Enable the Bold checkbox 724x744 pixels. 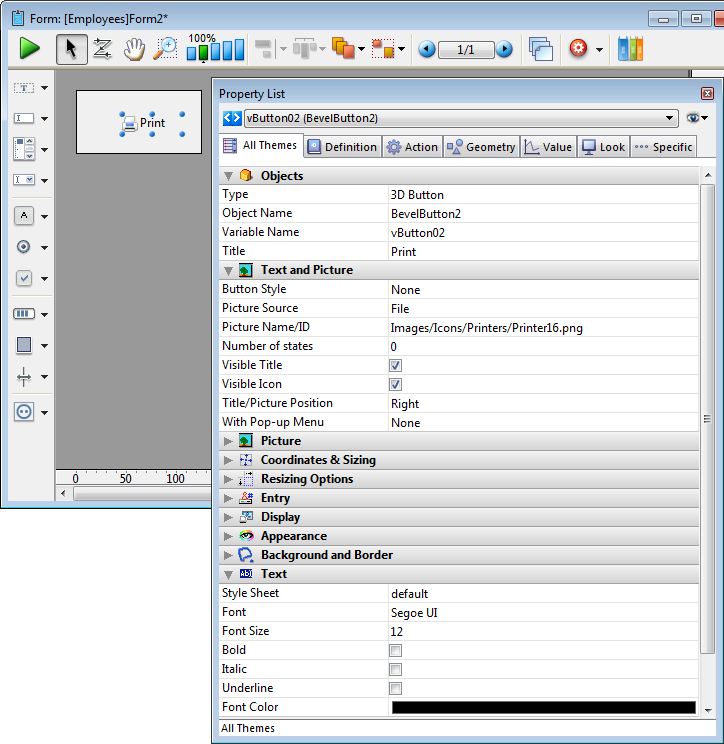click(x=396, y=651)
